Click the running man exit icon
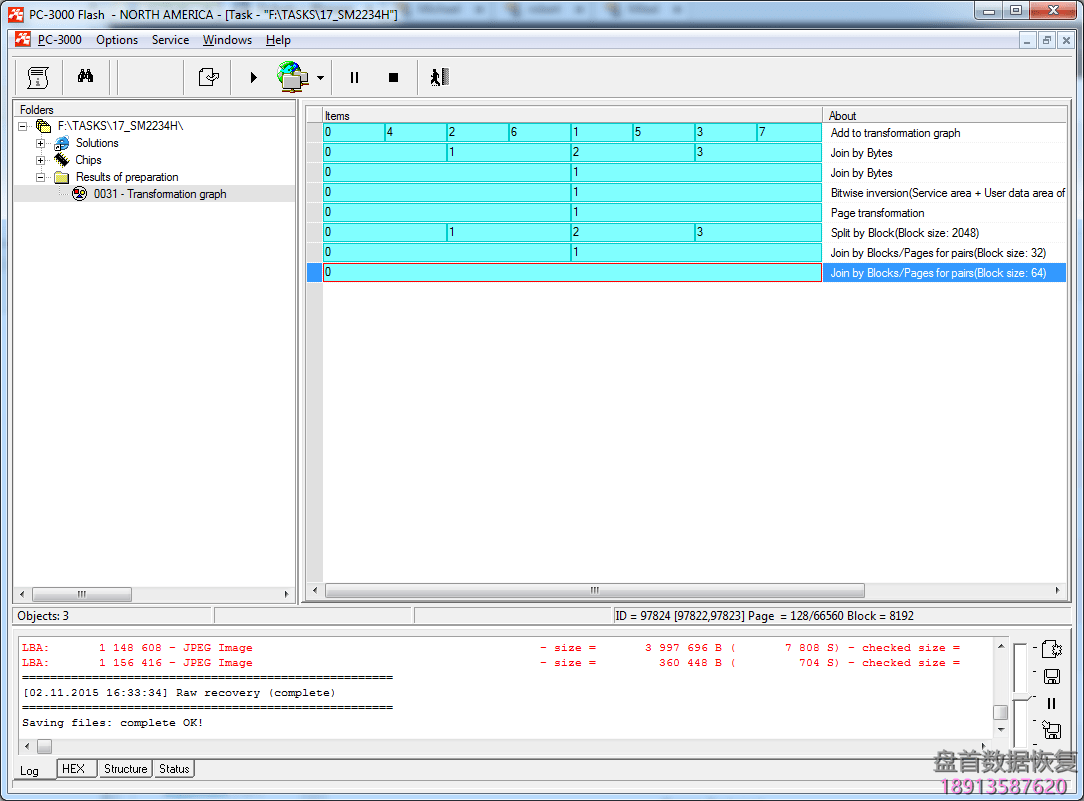 point(439,77)
